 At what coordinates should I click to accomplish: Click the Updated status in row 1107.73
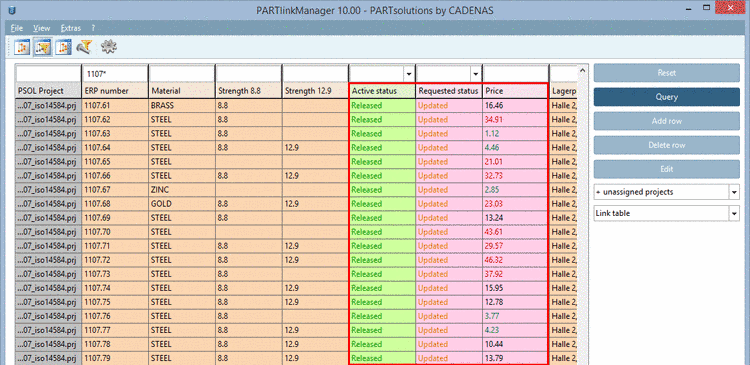point(449,274)
